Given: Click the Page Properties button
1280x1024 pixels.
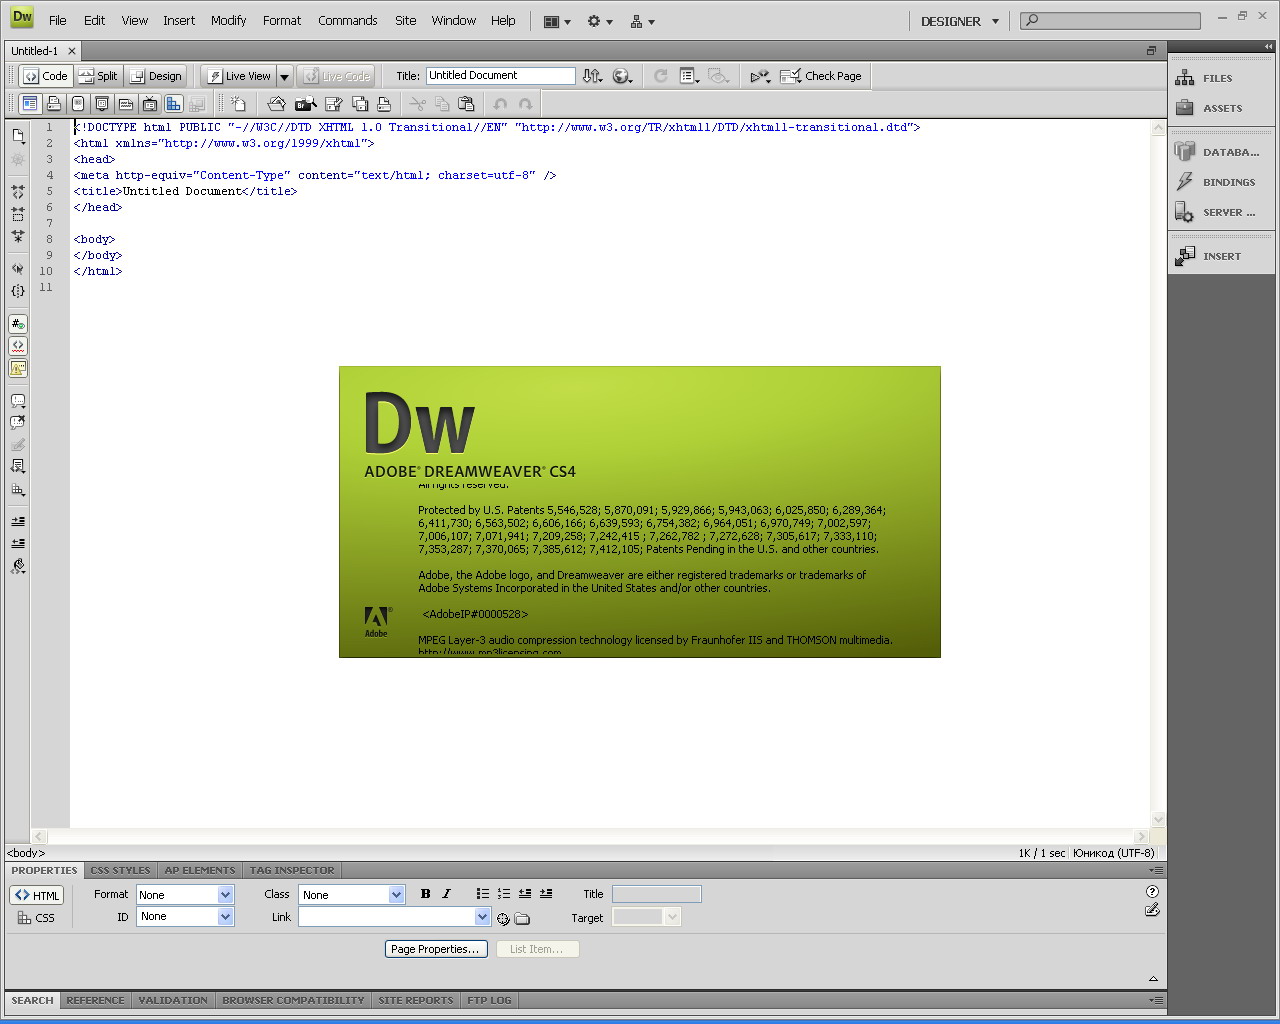Looking at the screenshot, I should (435, 949).
